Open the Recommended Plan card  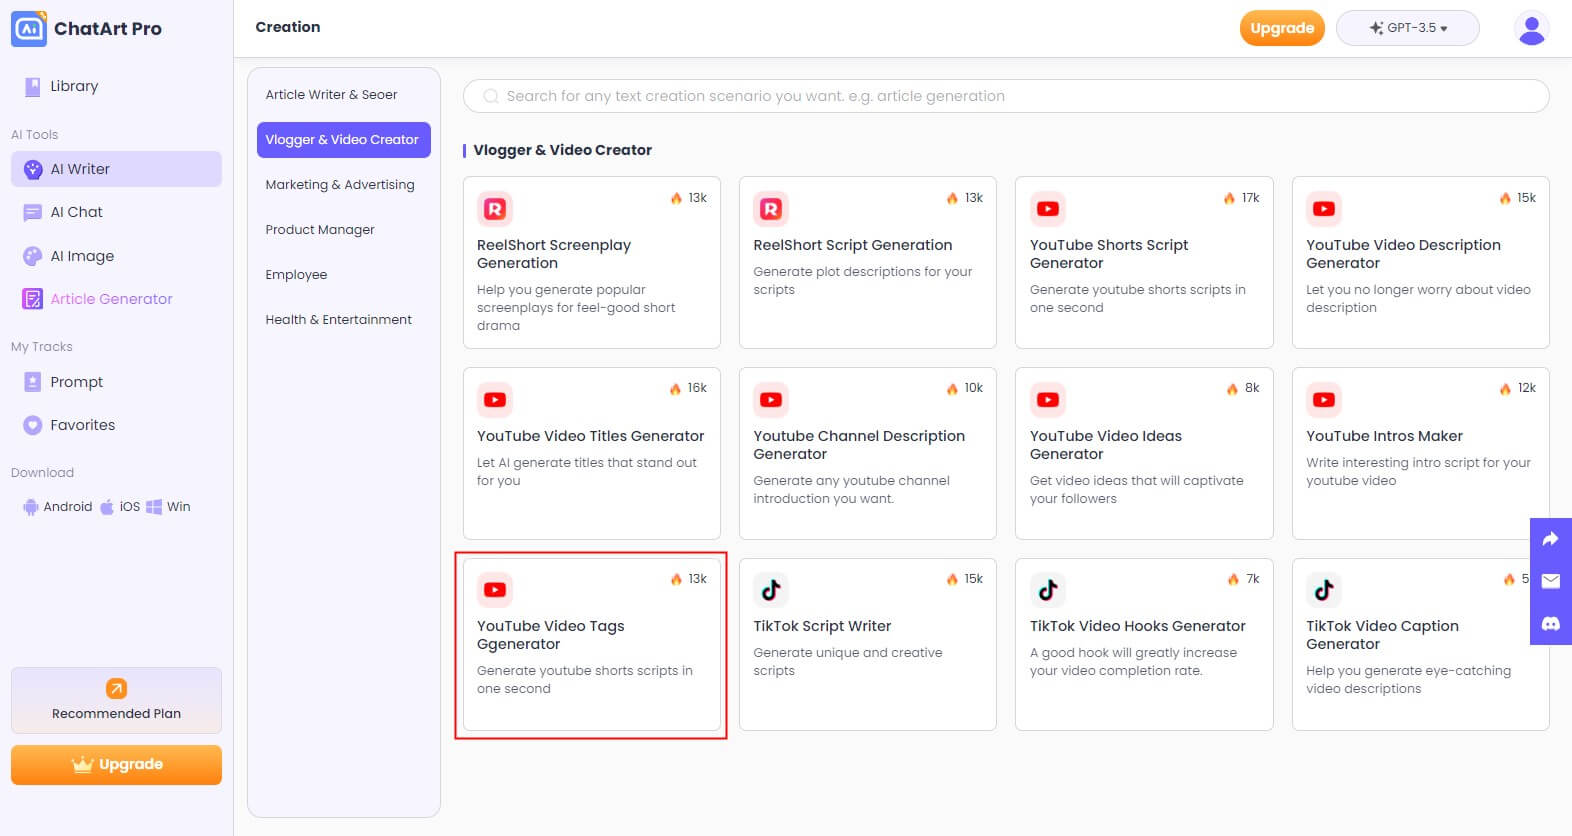pyautogui.click(x=116, y=700)
